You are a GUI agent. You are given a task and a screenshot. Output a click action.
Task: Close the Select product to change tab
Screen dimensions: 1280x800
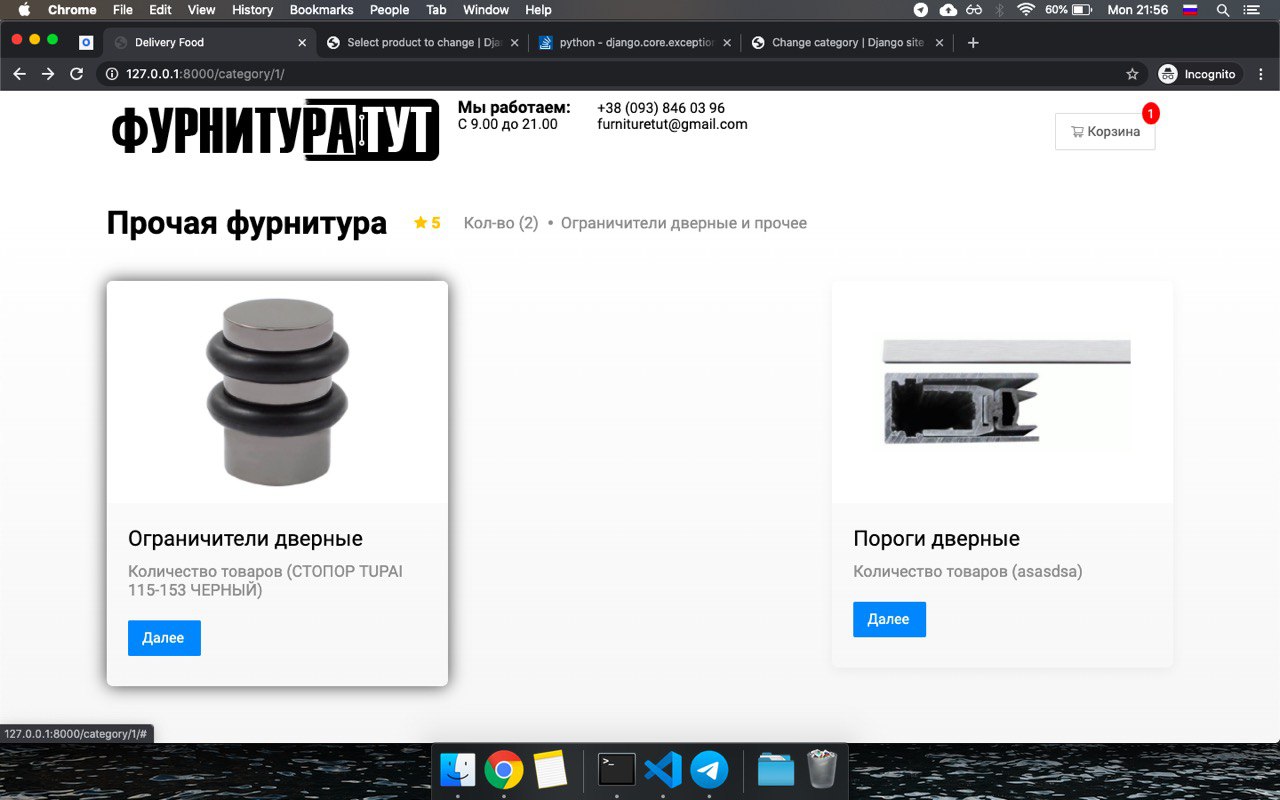[515, 43]
